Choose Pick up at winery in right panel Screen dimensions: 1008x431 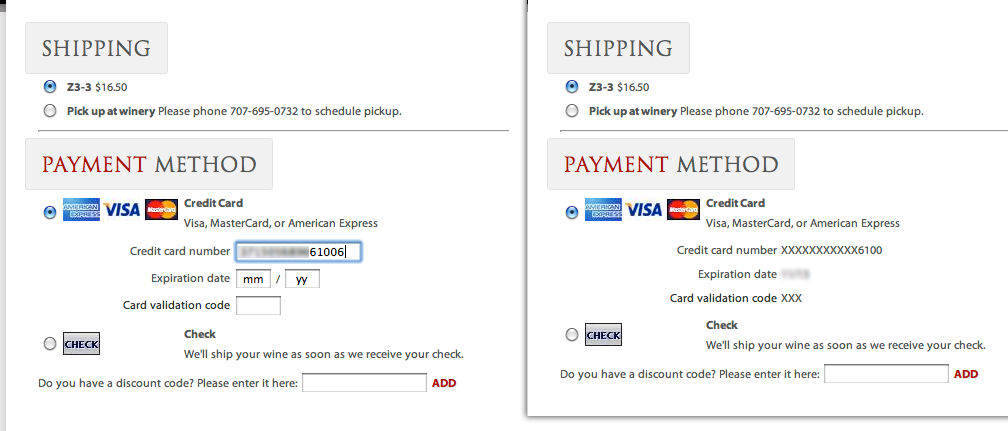click(x=572, y=111)
